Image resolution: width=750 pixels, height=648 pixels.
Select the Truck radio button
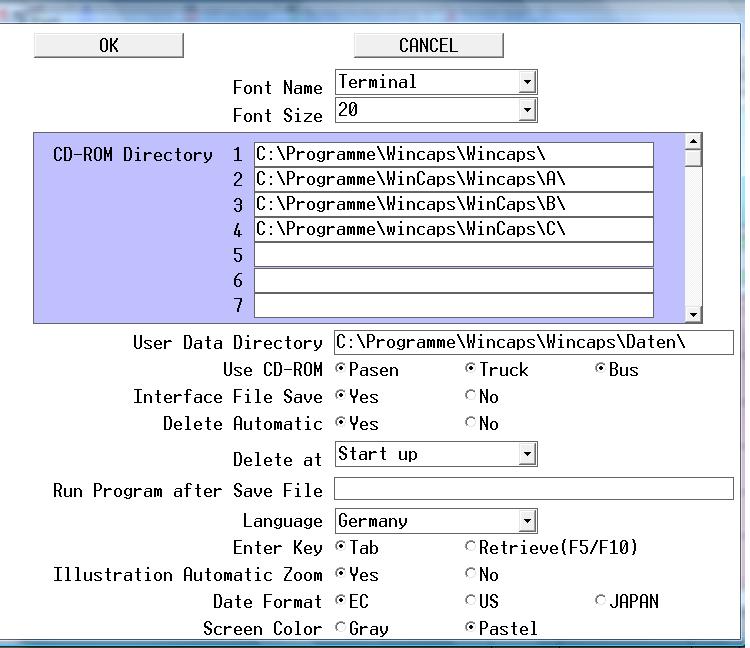[x=471, y=369]
